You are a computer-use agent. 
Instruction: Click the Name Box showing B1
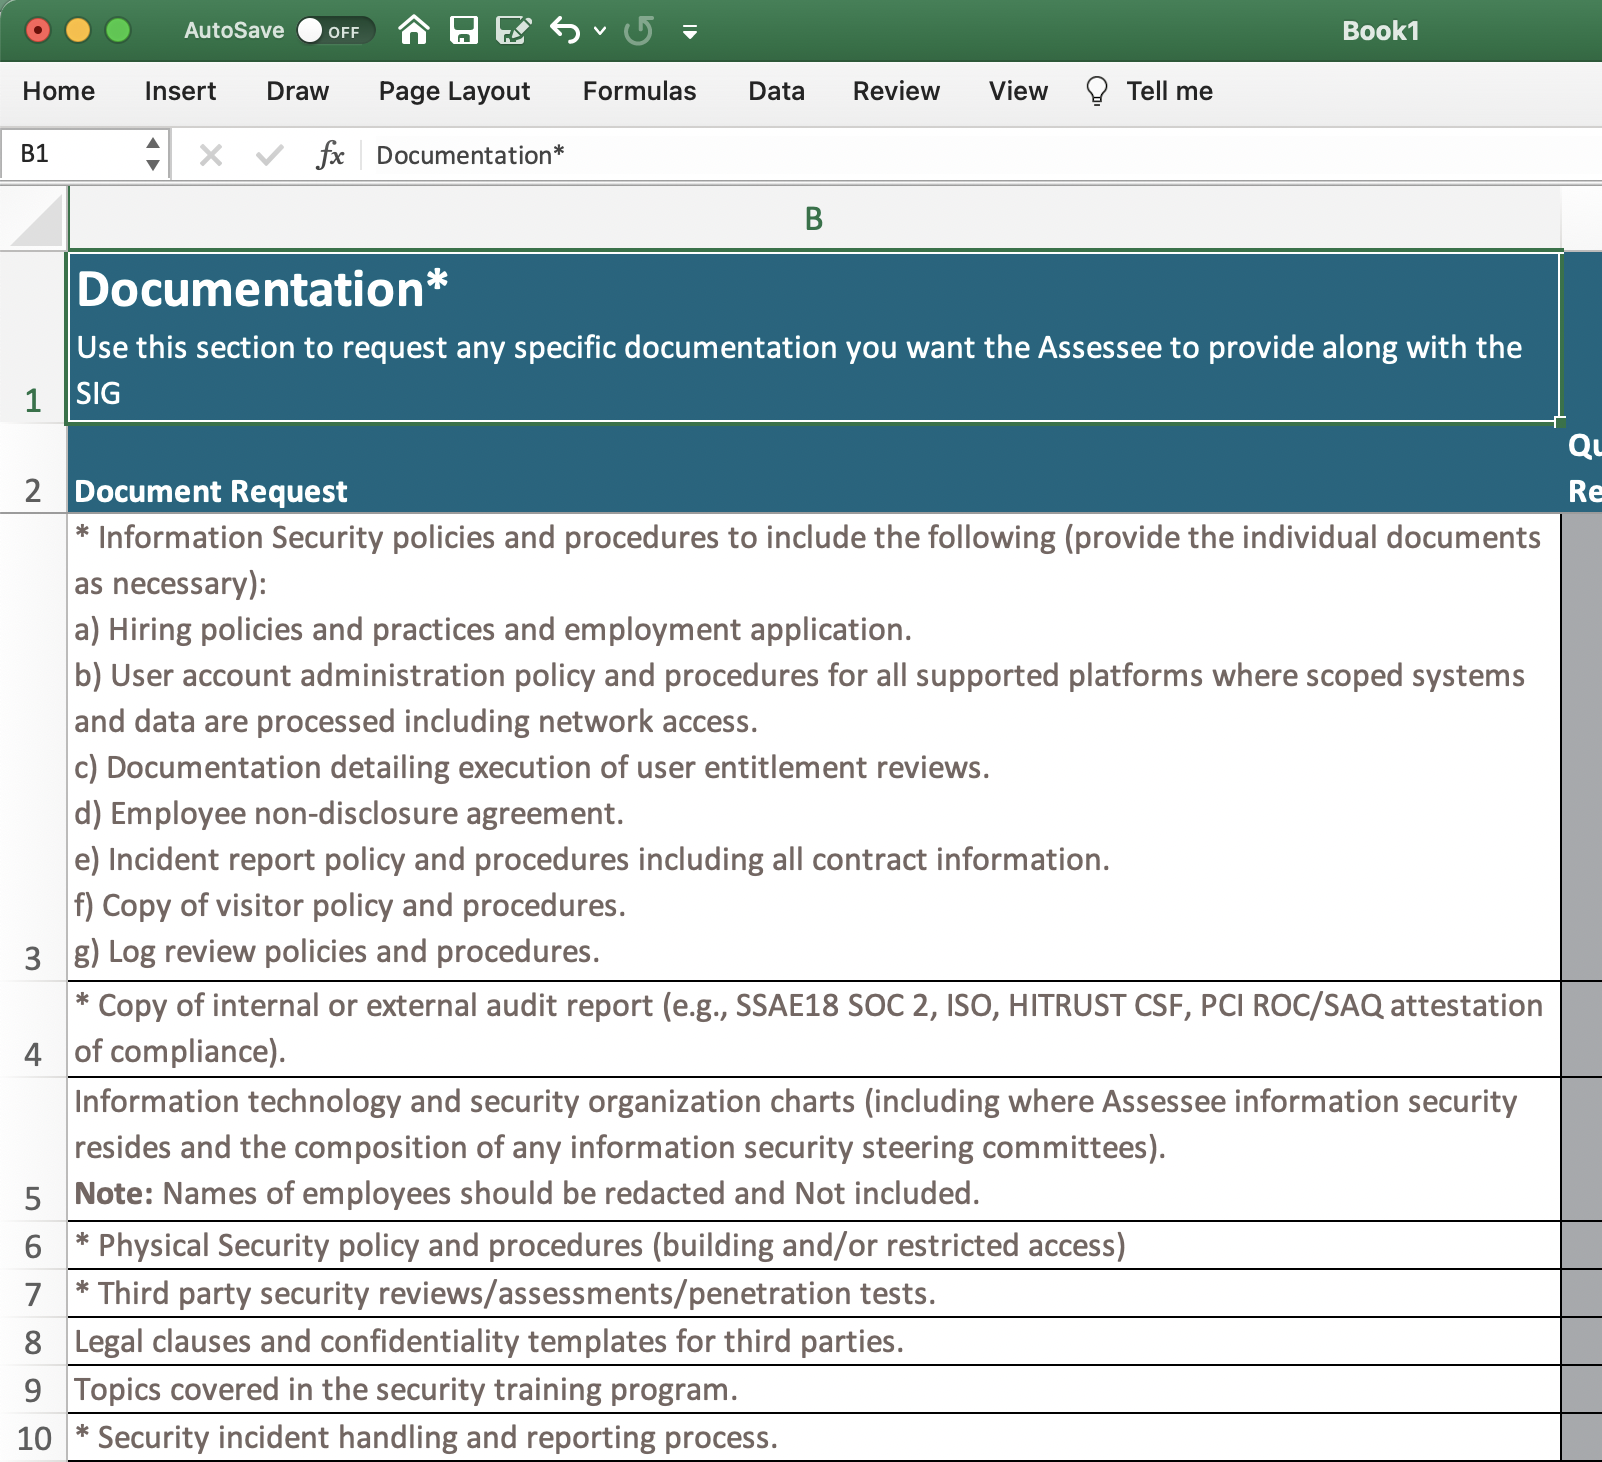[74, 154]
